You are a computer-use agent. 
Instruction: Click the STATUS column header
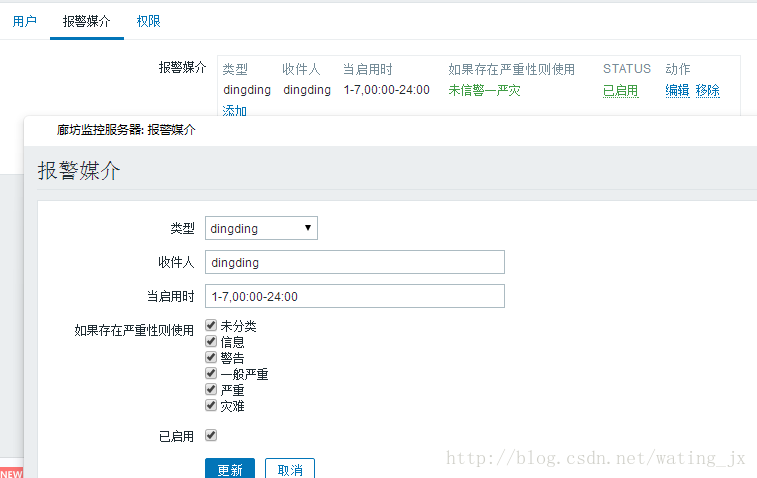(x=627, y=69)
